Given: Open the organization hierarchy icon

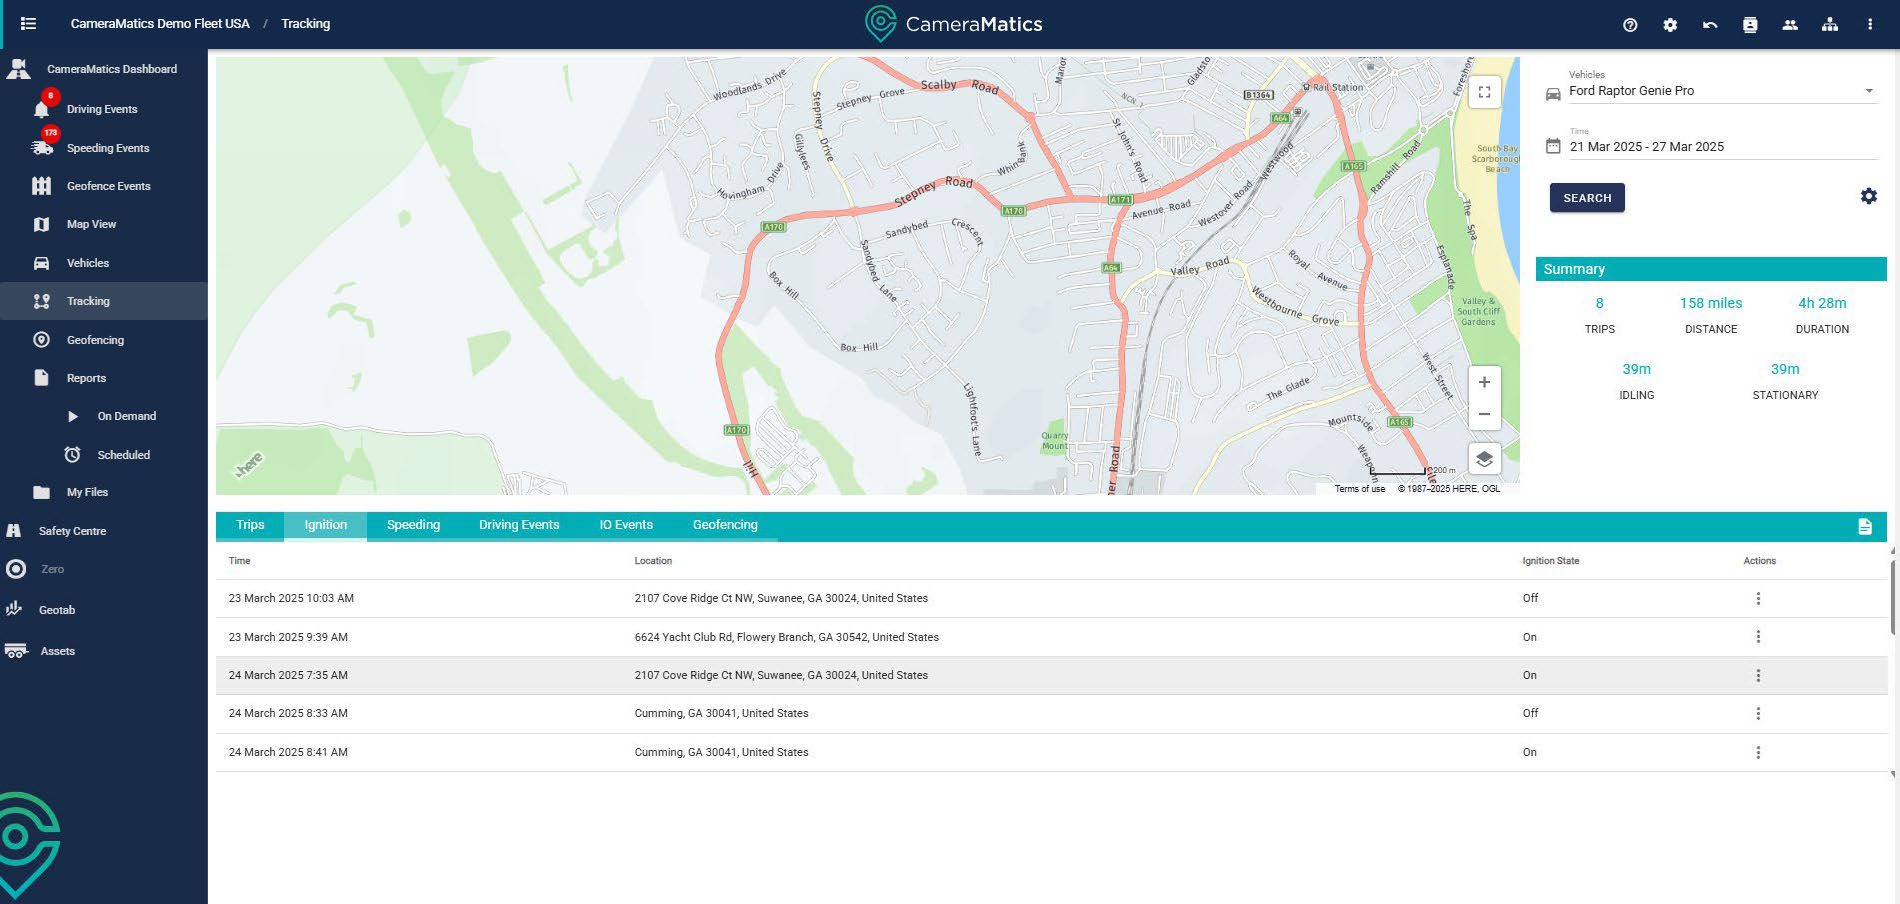Looking at the screenshot, I should (1830, 25).
